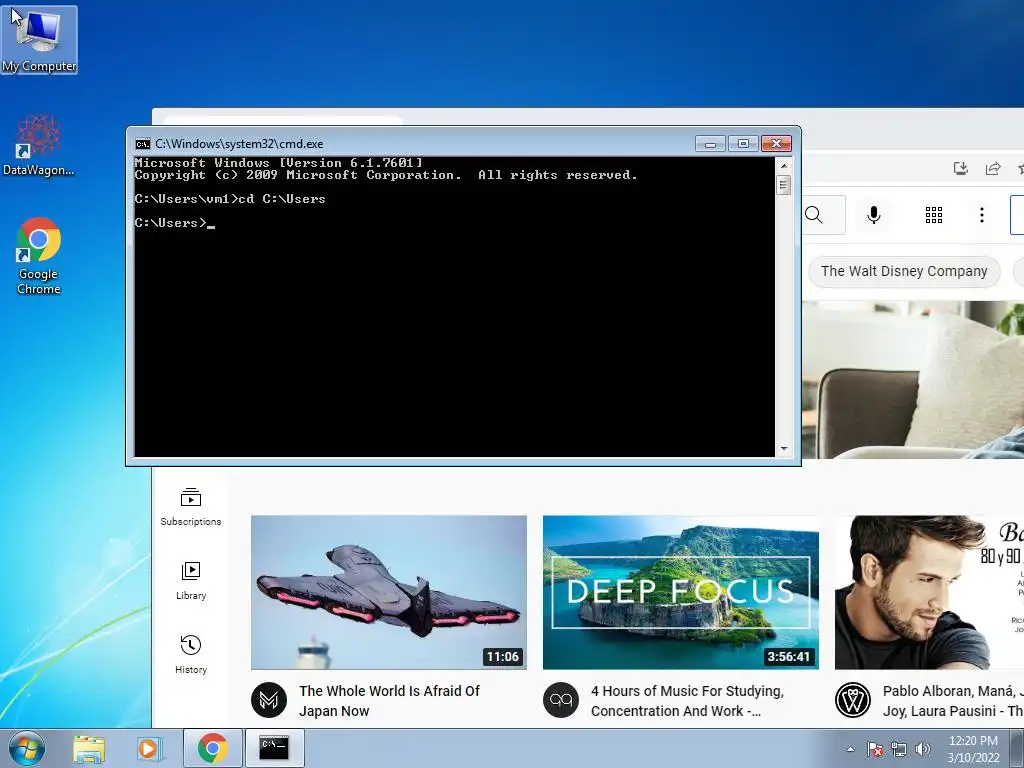1024x768 pixels.
Task: Click the living room banner image on YouTube
Action: point(913,380)
